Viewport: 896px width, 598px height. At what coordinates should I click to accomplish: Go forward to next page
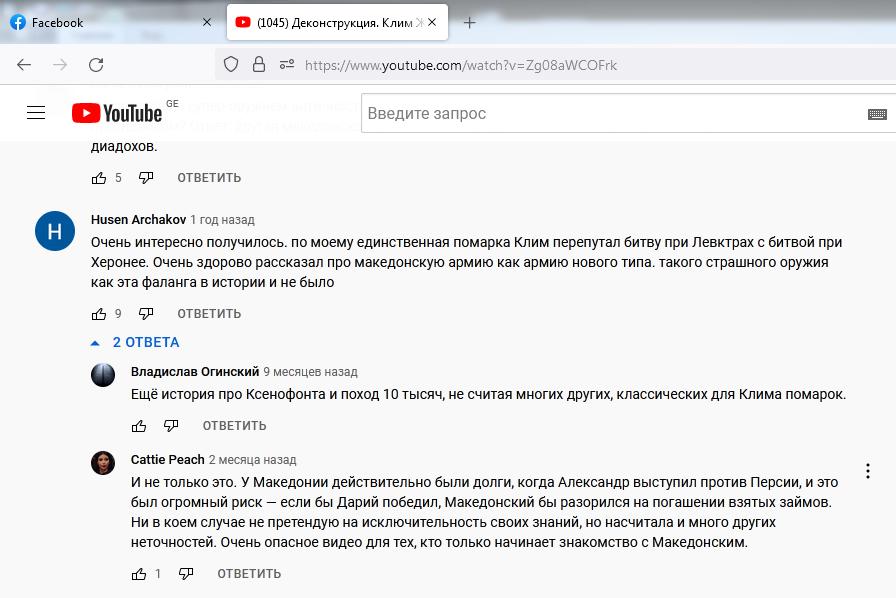60,65
